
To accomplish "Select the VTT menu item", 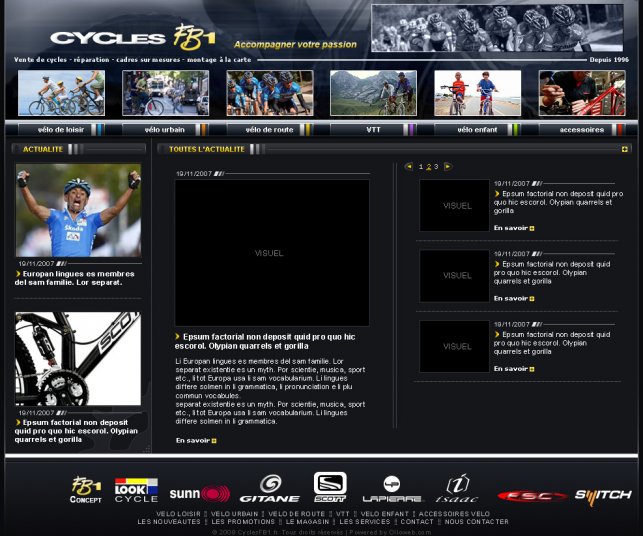I will click(373, 129).
